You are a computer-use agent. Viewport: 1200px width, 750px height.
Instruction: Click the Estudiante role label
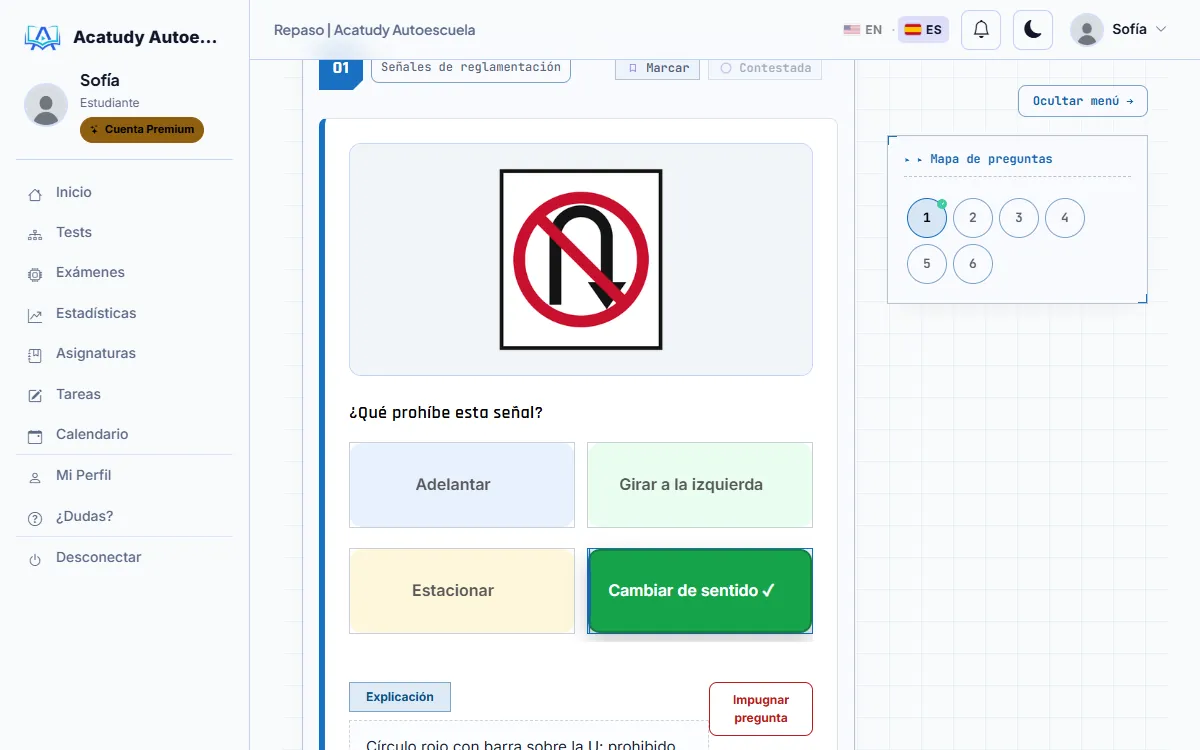click(x=110, y=103)
